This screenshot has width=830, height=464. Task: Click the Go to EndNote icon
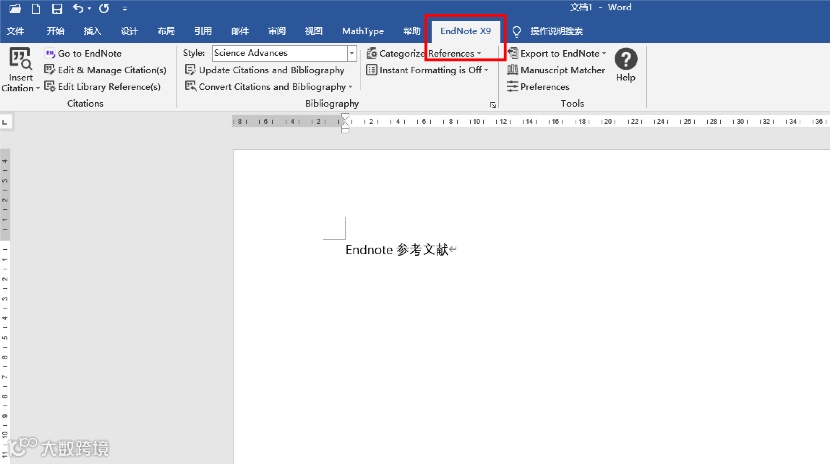[50, 53]
